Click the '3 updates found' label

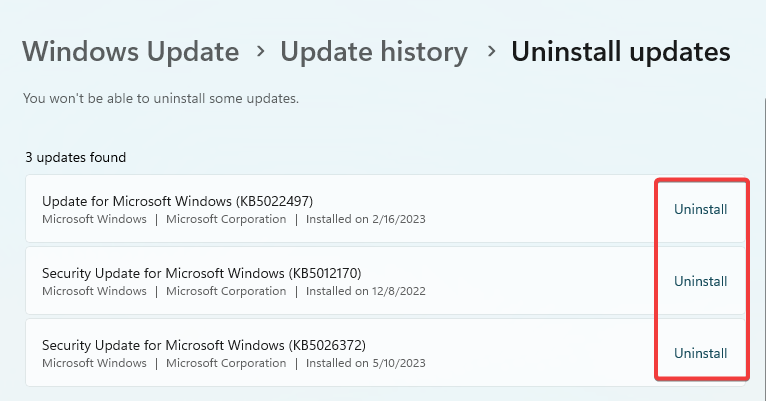(x=76, y=158)
